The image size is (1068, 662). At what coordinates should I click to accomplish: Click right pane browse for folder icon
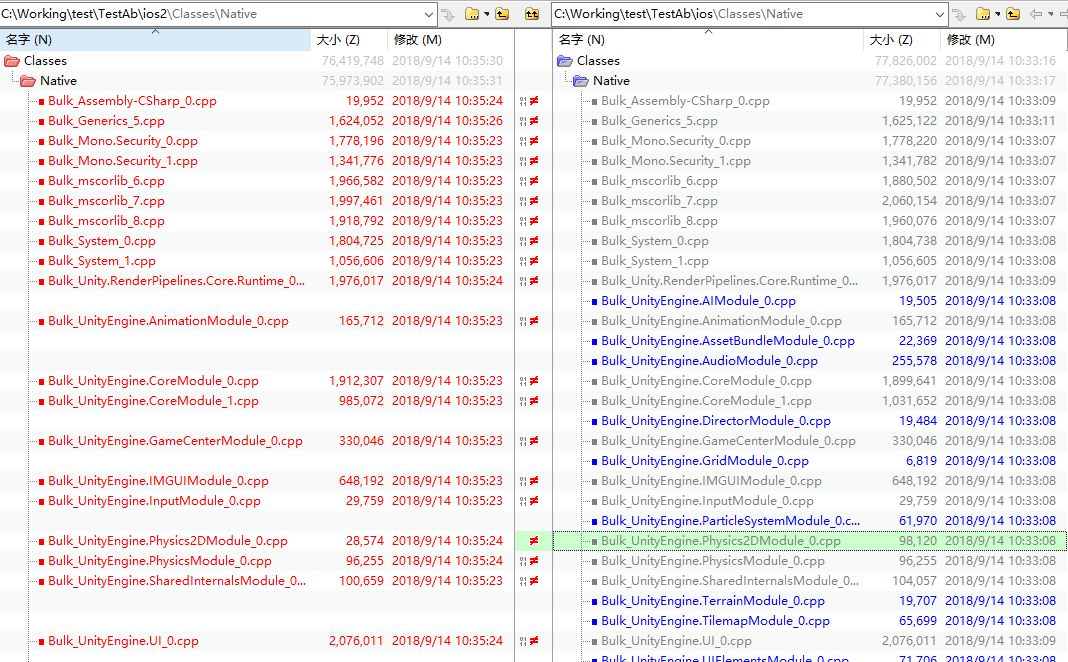[983, 14]
